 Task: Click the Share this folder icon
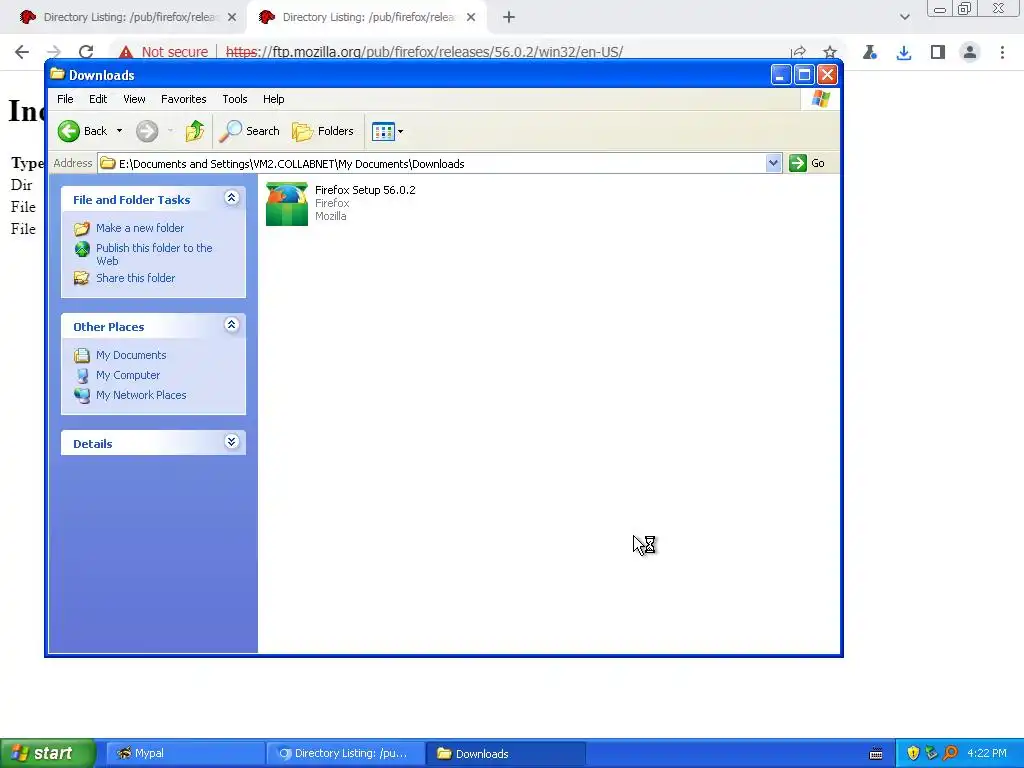82,278
